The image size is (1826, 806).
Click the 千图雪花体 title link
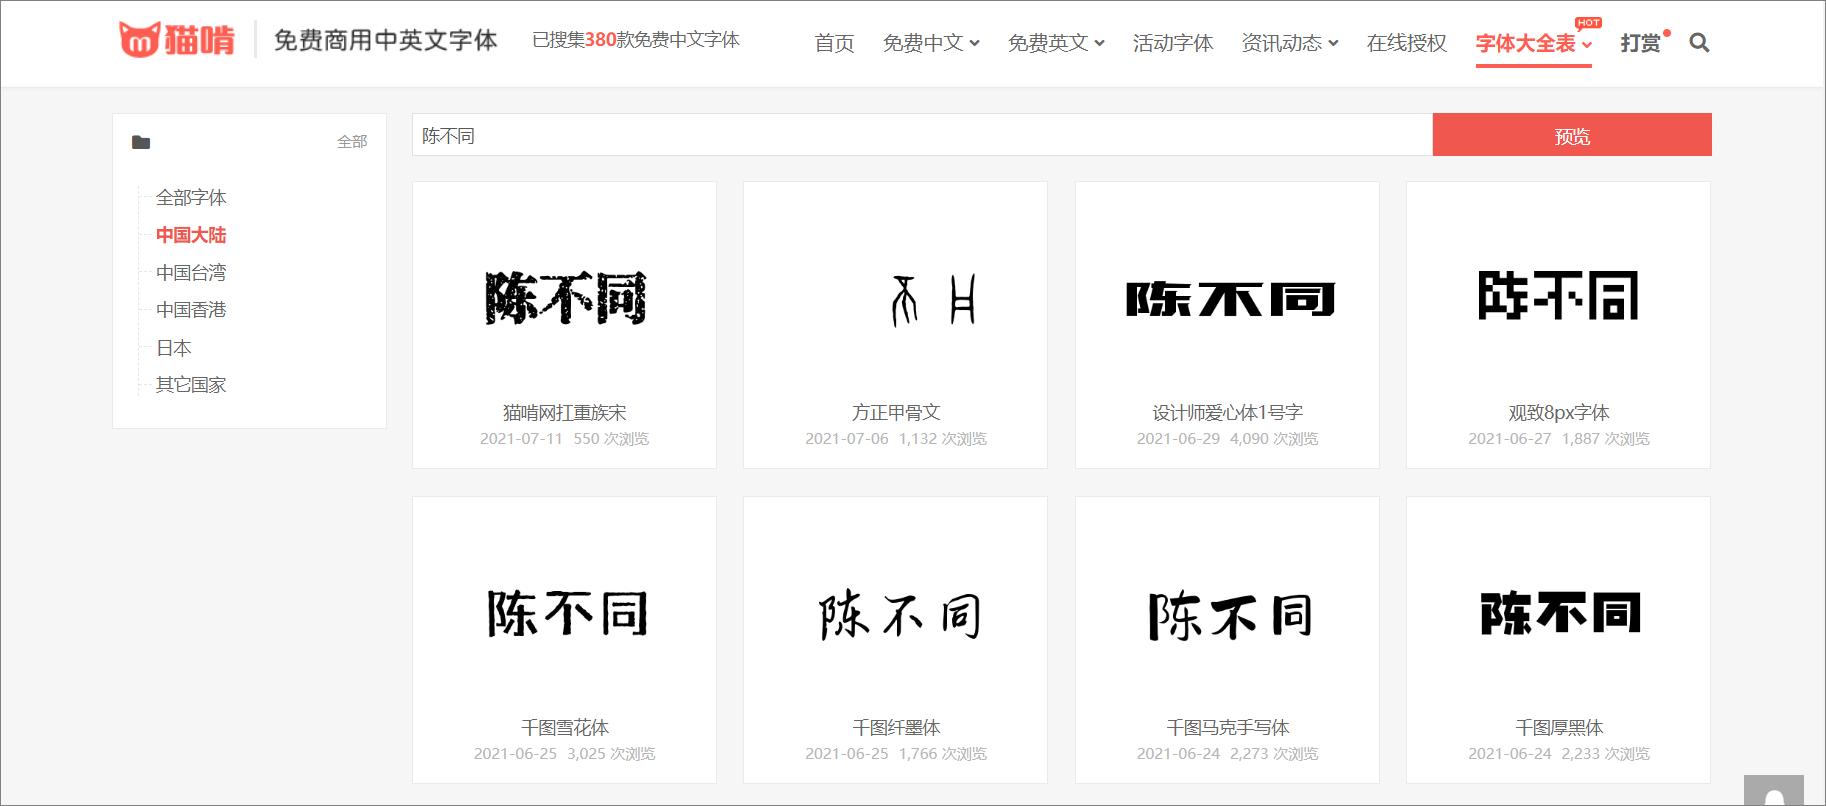(565, 727)
